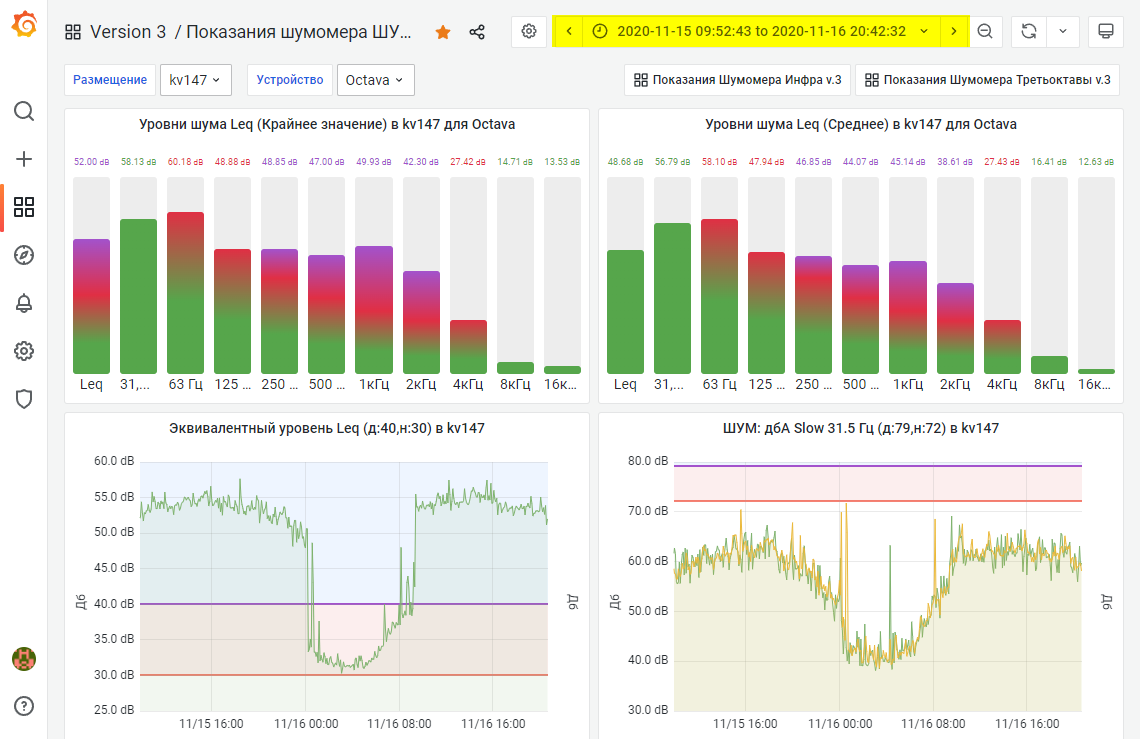Screen dimensions: 1140x739
Task: Open search via magnifier sidebar icon
Action: [24, 111]
